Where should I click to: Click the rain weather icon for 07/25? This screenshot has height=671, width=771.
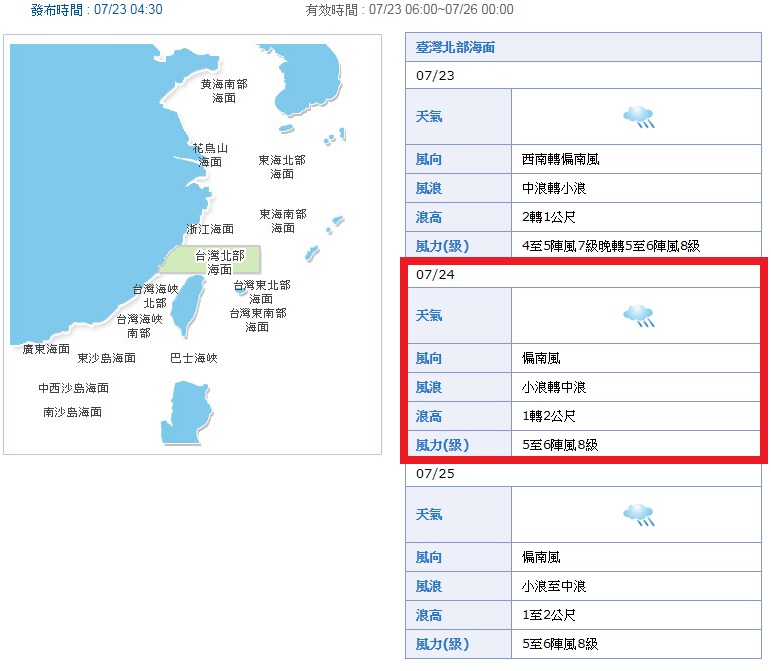click(x=639, y=515)
